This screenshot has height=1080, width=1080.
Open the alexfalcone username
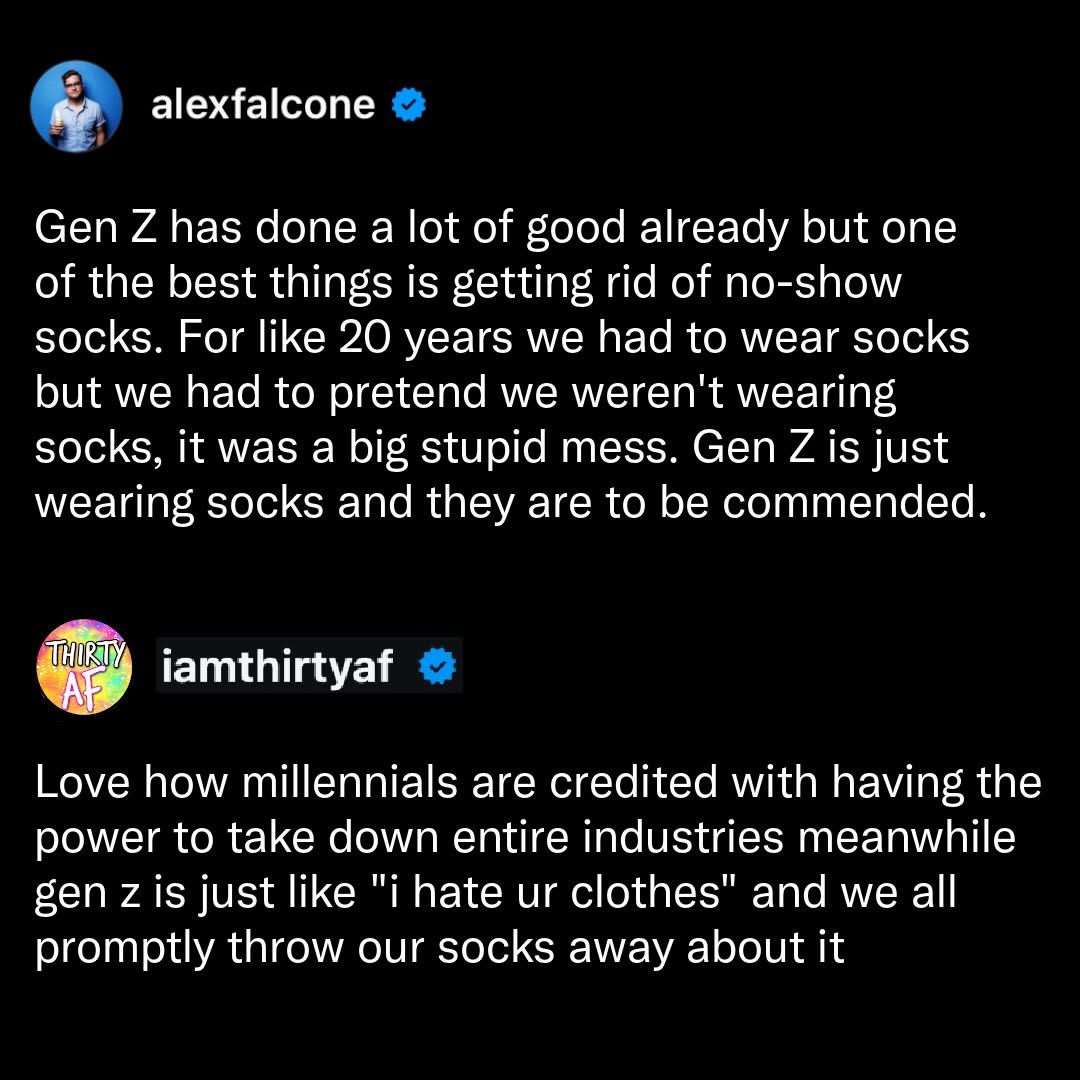263,105
